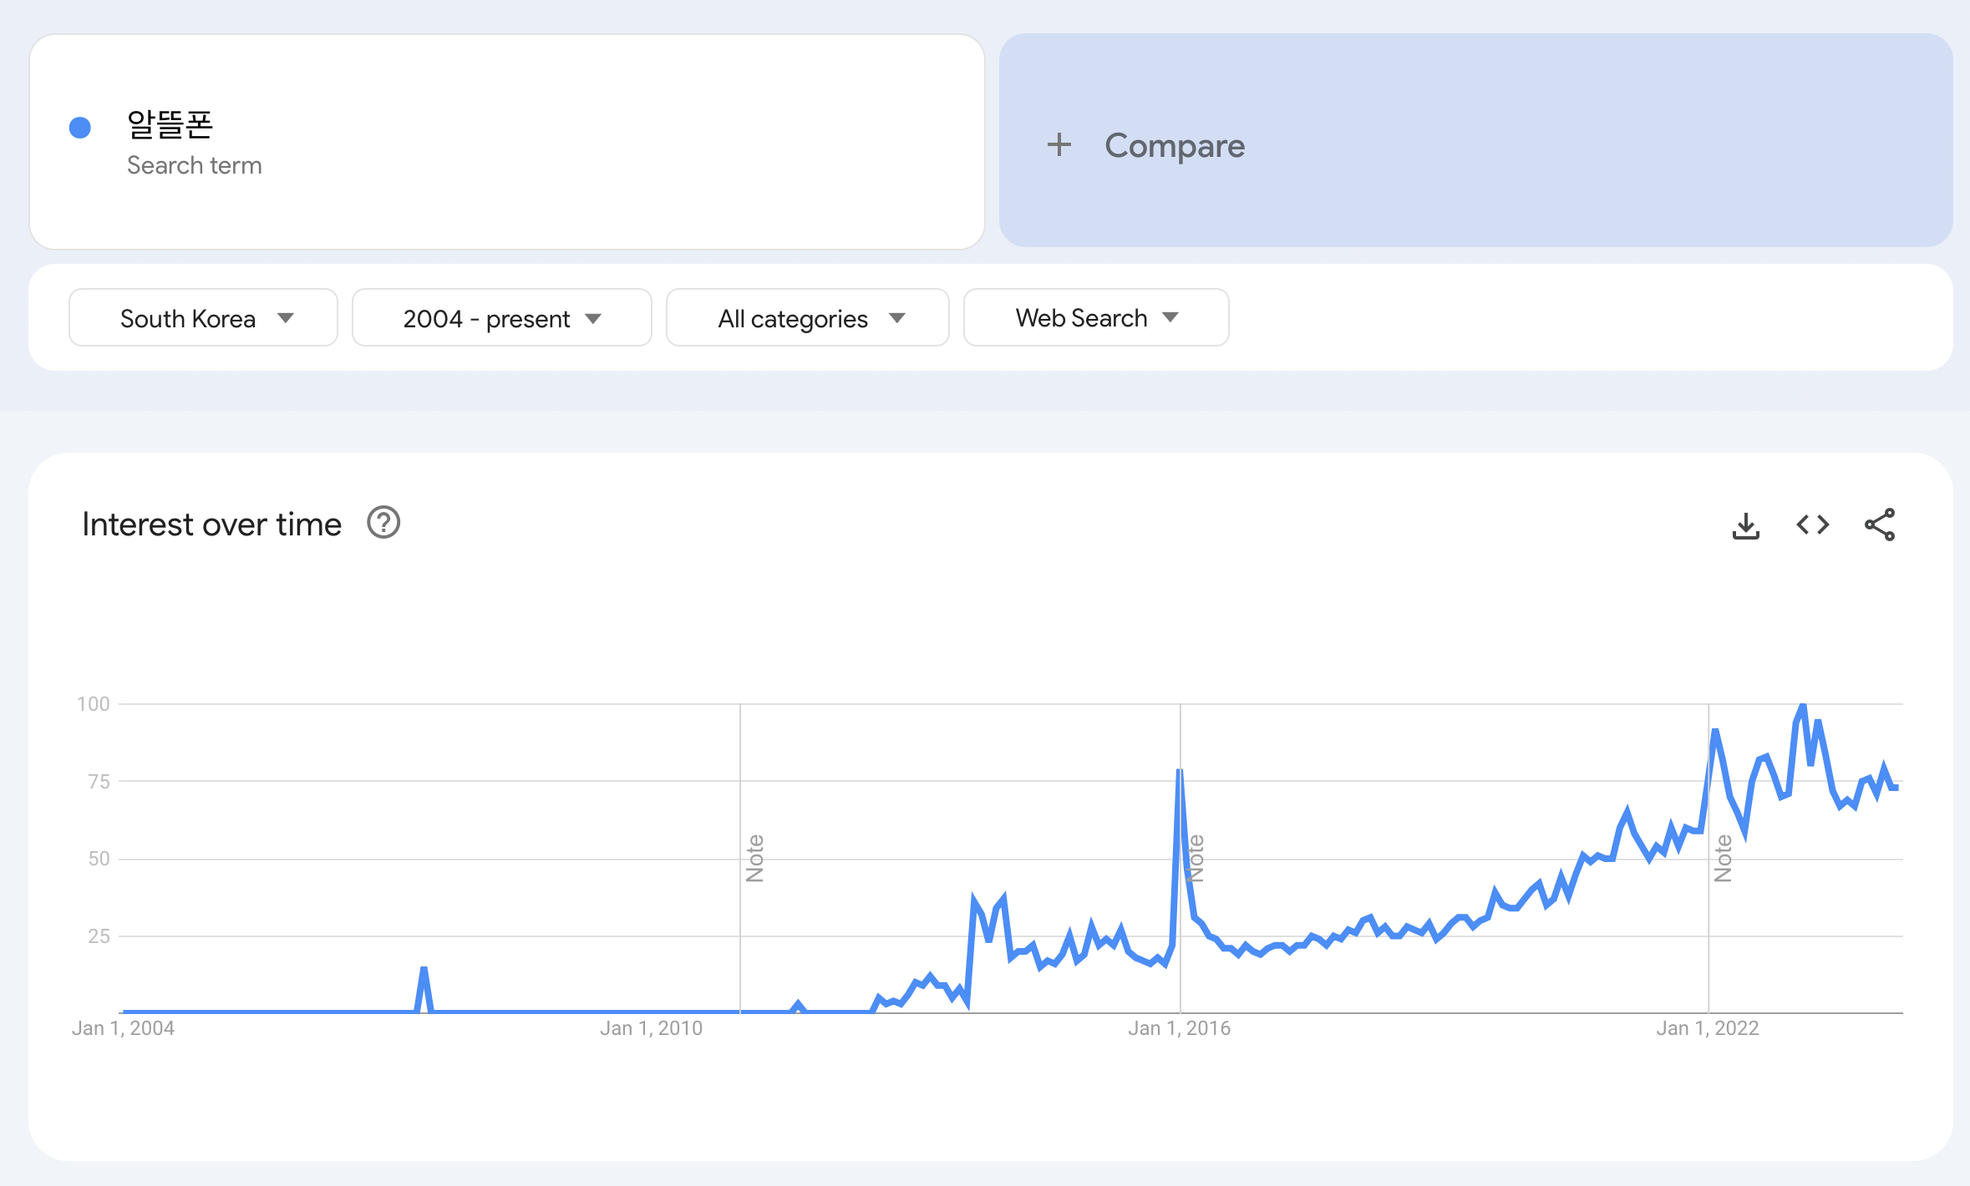The image size is (1970, 1186).
Task: Change the Web Search type dropdown
Action: click(x=1096, y=318)
